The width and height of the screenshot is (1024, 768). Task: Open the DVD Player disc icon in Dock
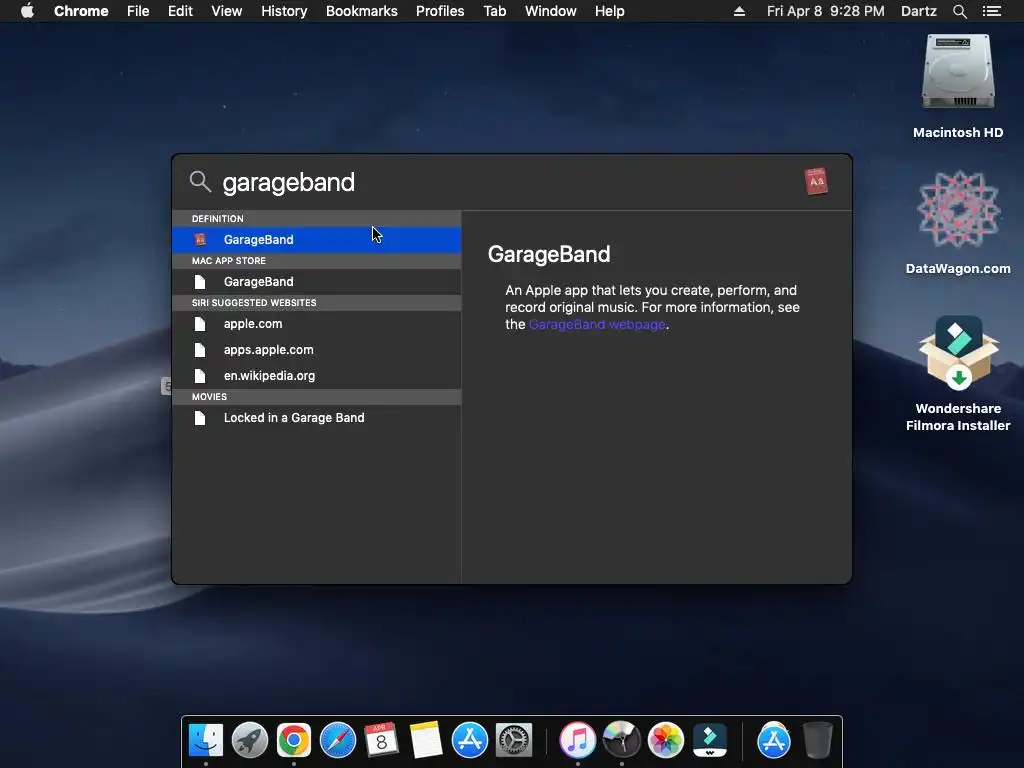[622, 740]
